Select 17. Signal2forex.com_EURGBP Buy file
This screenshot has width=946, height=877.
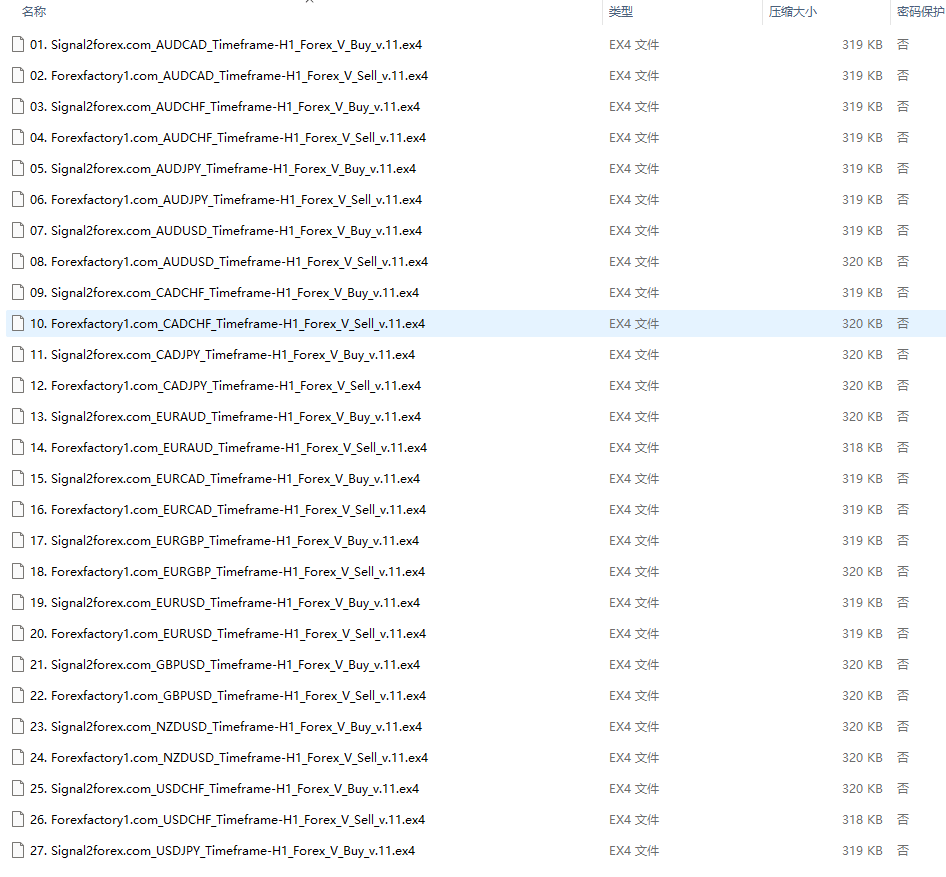click(x=224, y=540)
